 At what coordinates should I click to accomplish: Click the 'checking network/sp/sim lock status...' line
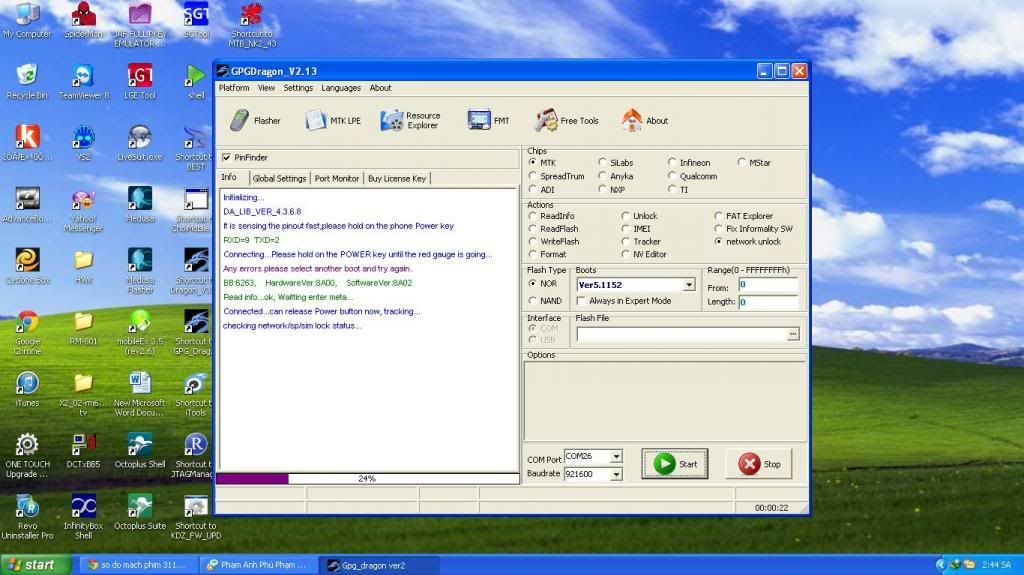pos(292,325)
